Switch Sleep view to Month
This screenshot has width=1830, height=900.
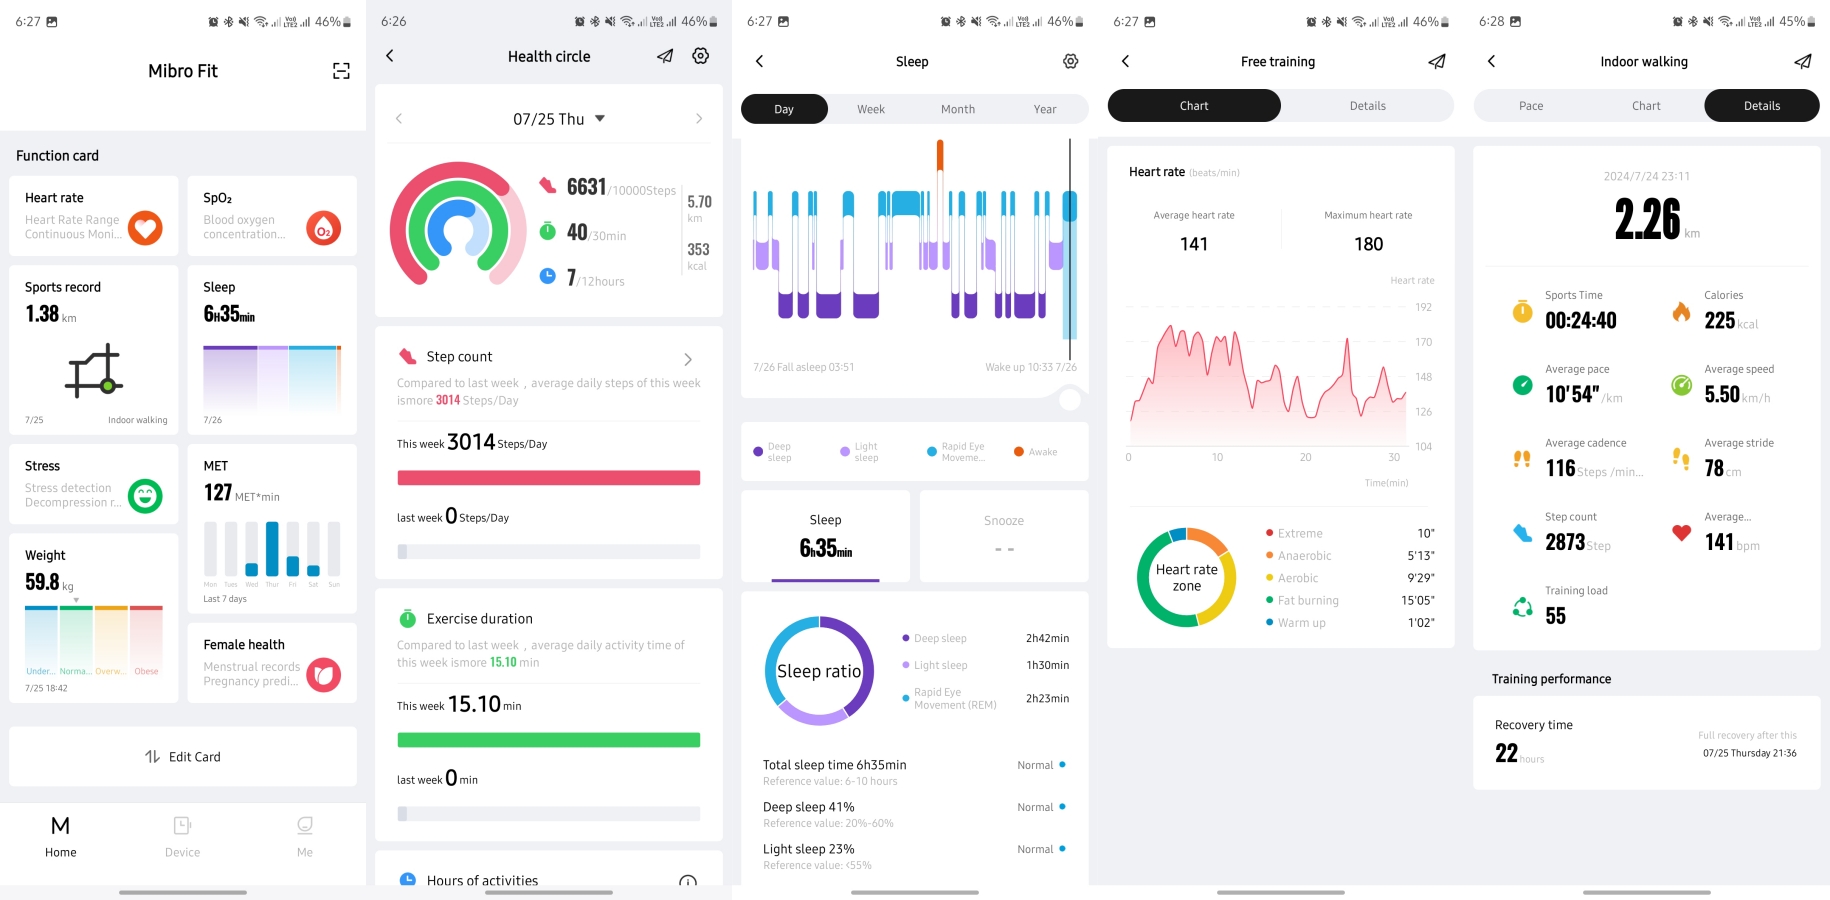tap(958, 109)
